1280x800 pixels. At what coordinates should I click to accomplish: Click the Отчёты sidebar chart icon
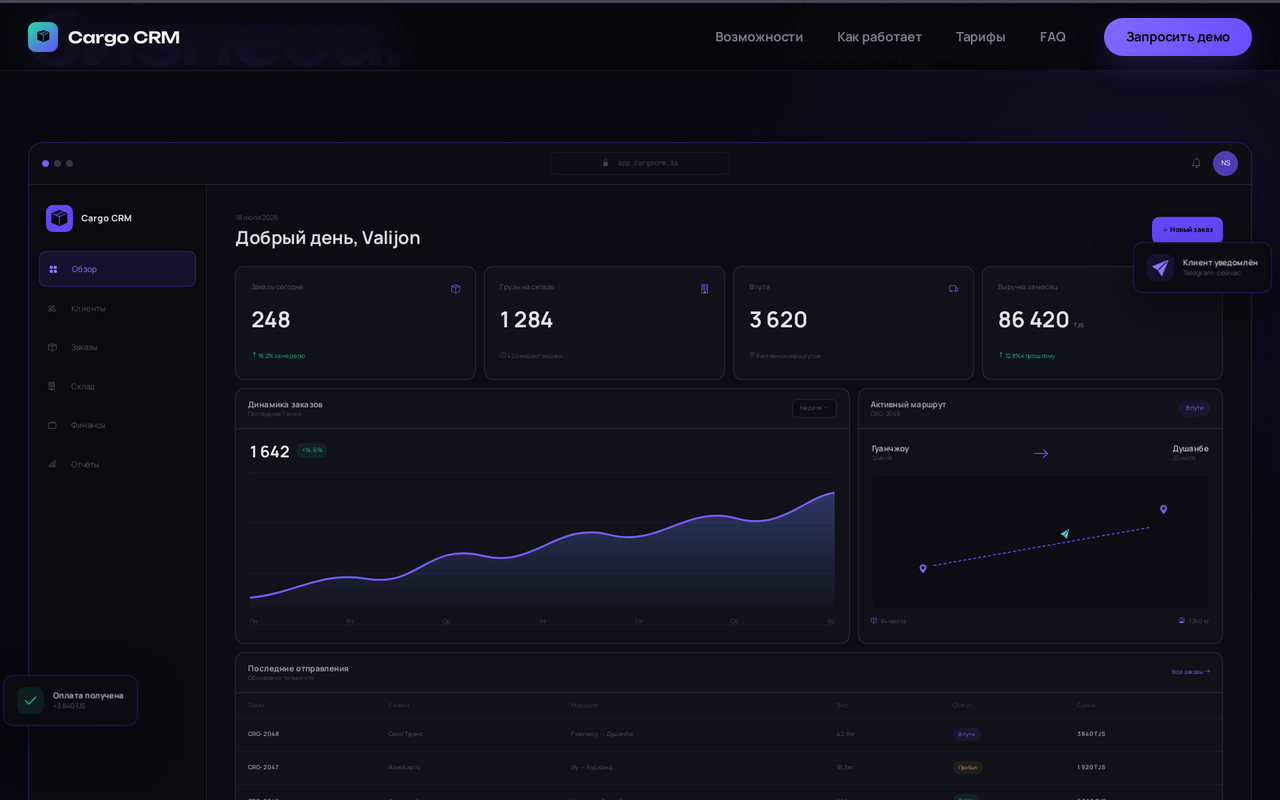52,464
